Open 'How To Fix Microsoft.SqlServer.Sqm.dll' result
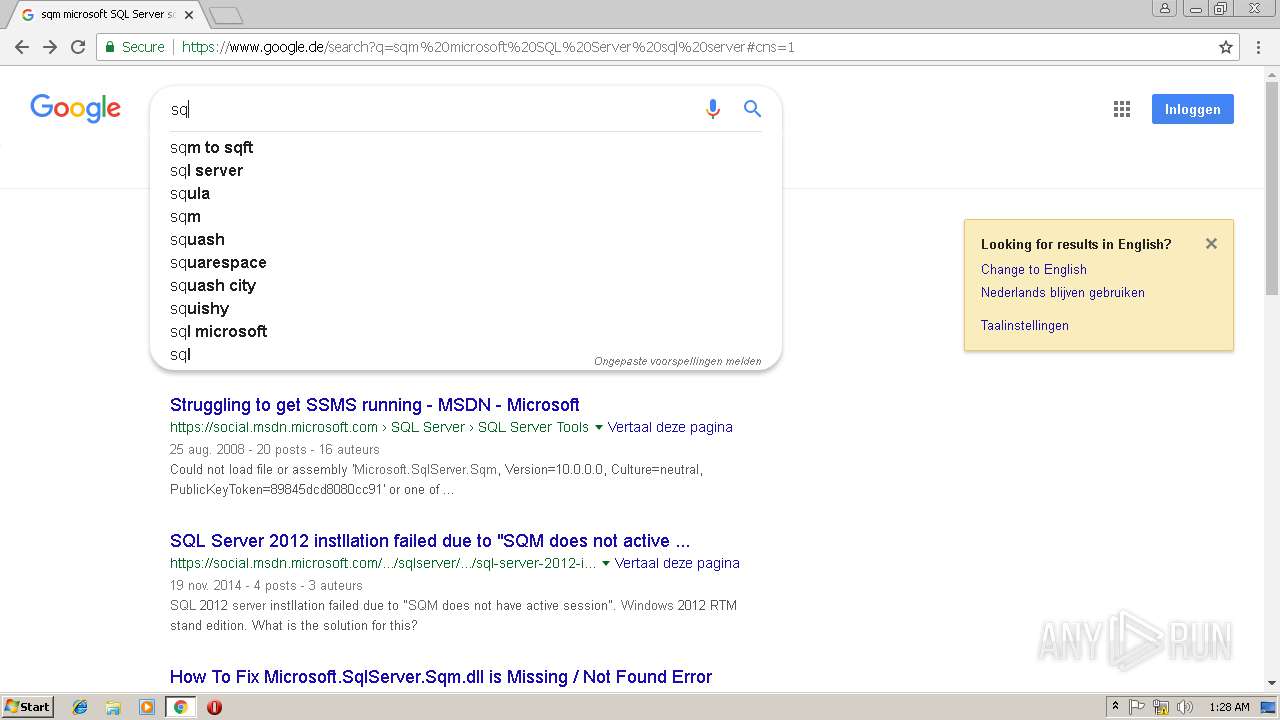The height and width of the screenshot is (720, 1280). (441, 677)
